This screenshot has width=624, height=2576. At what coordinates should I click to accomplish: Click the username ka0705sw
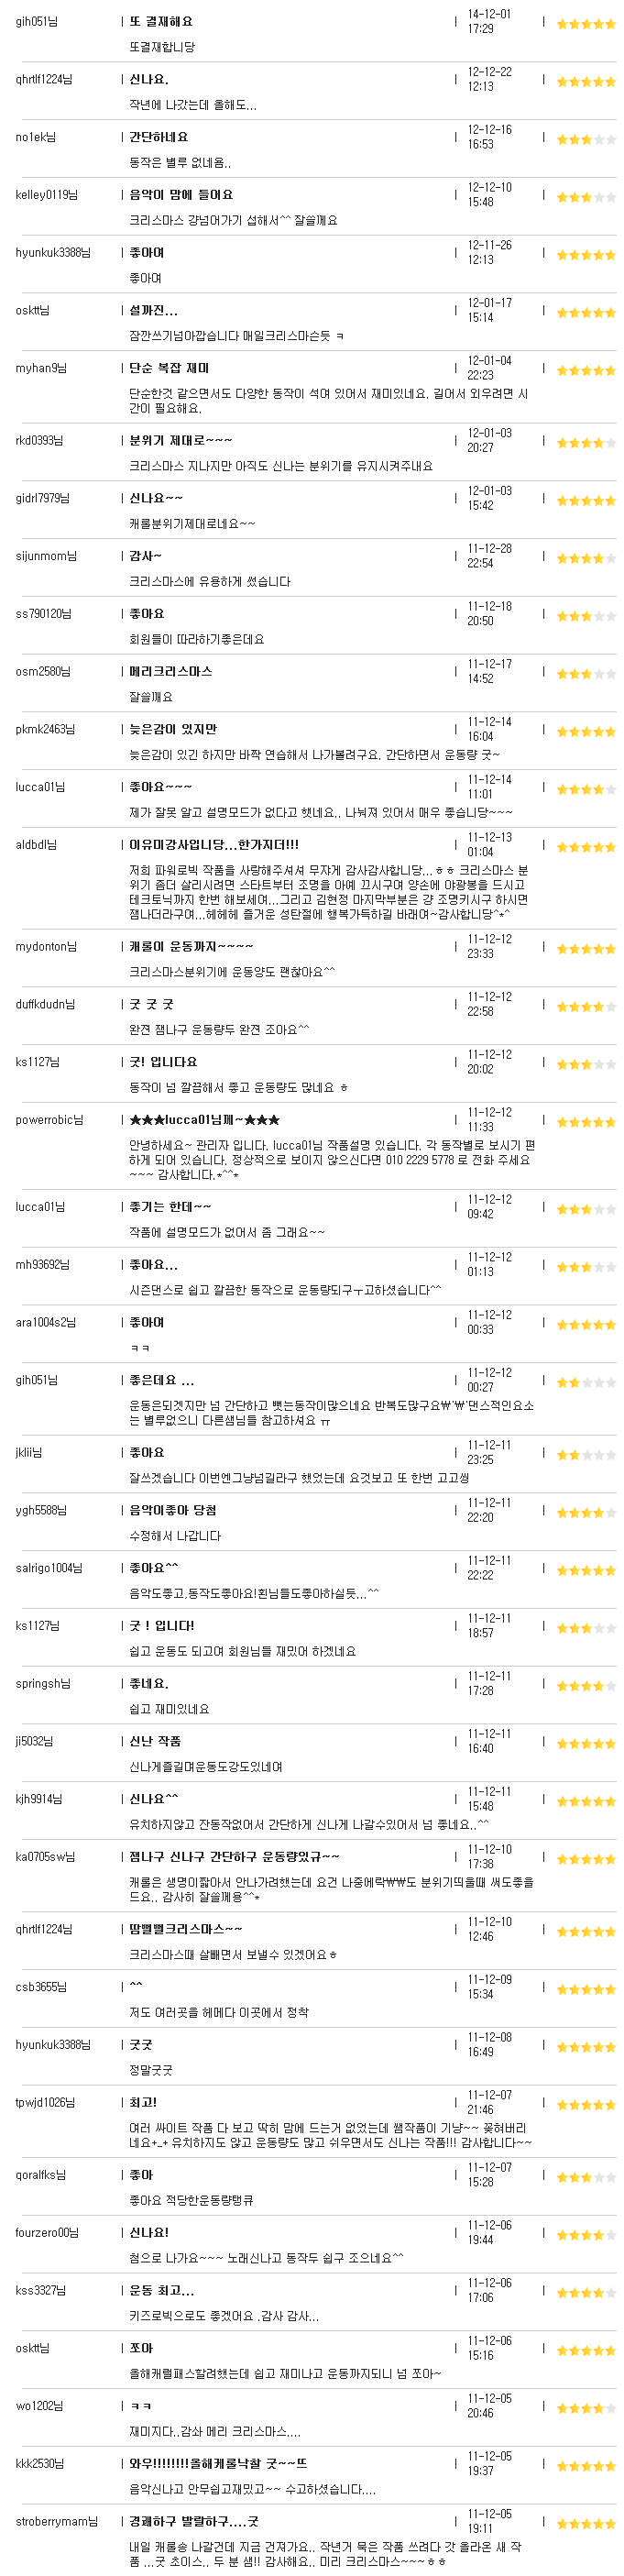pyautogui.click(x=45, y=1857)
